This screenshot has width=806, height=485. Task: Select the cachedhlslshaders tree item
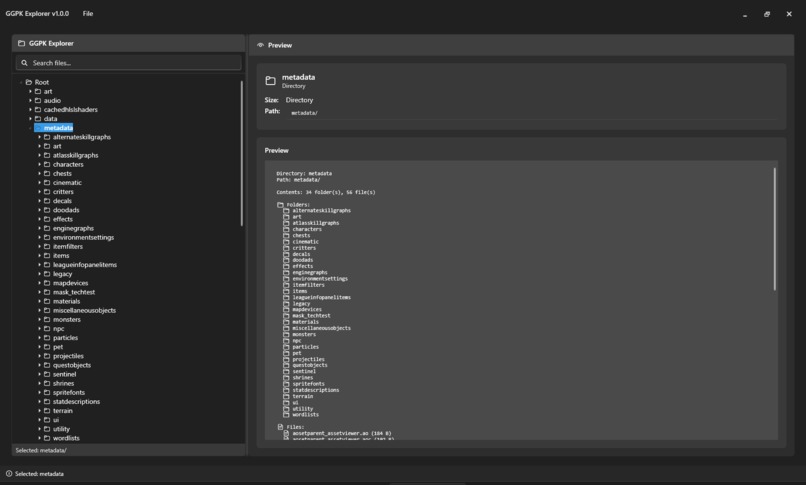[x=70, y=109]
